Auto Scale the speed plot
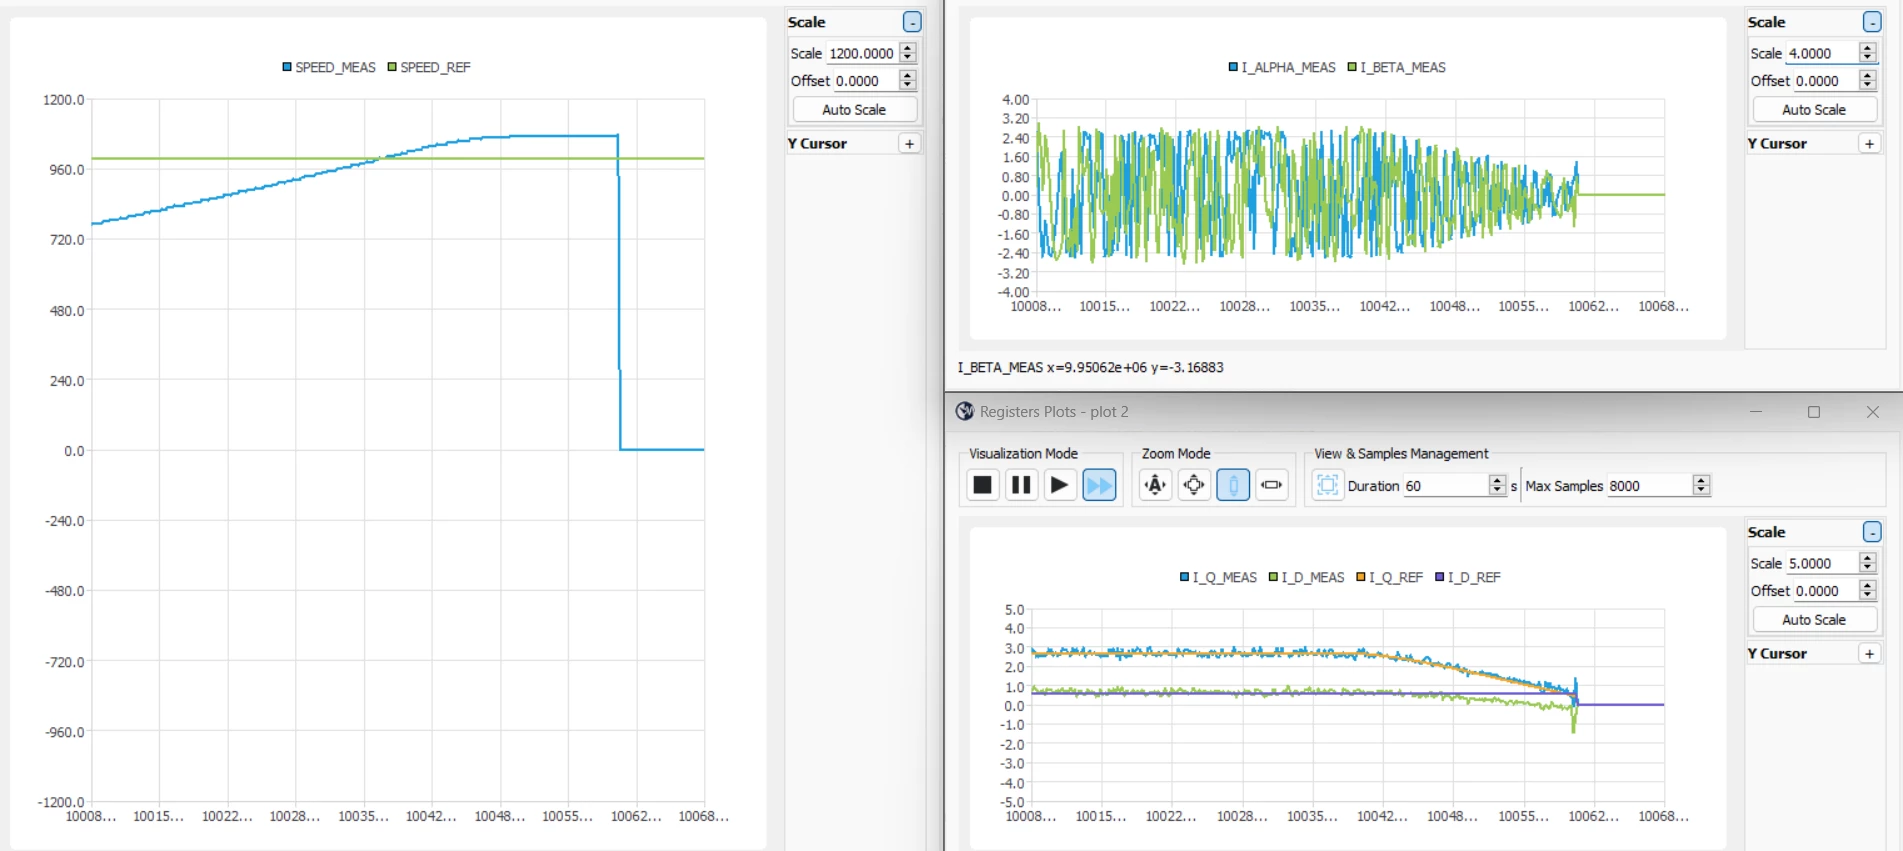 [854, 110]
